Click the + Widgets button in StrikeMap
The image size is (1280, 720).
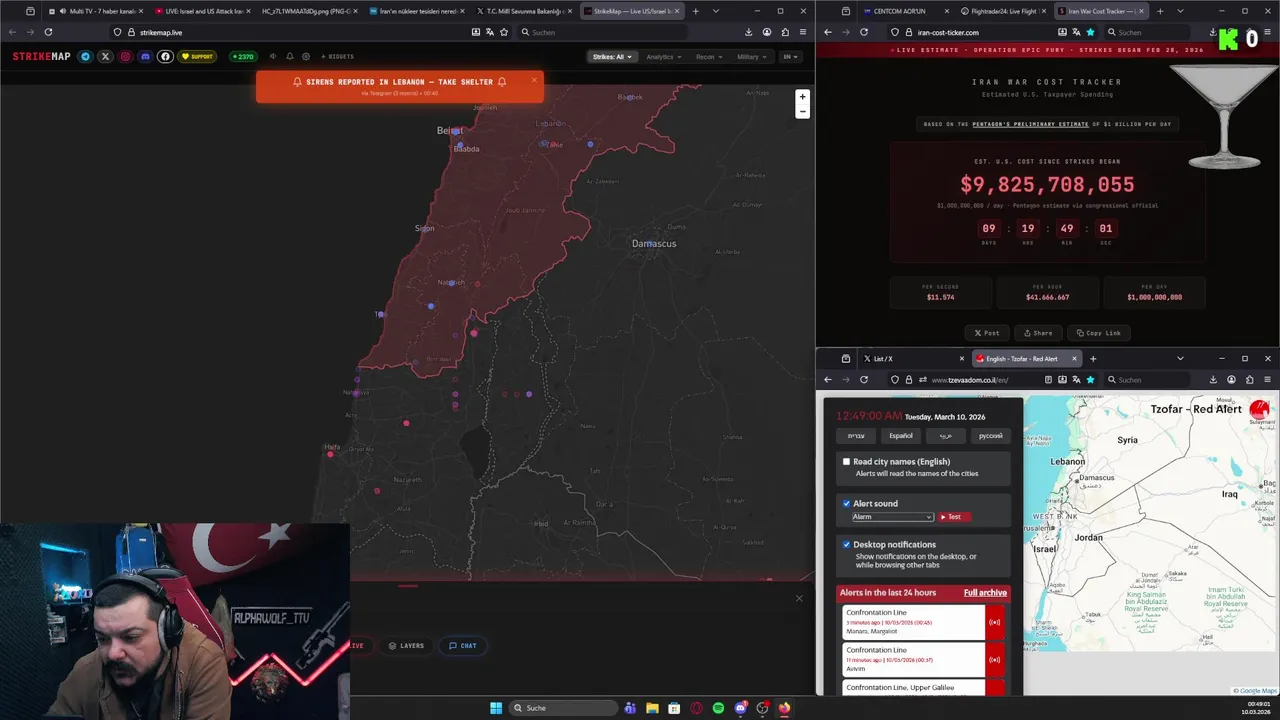coord(337,57)
